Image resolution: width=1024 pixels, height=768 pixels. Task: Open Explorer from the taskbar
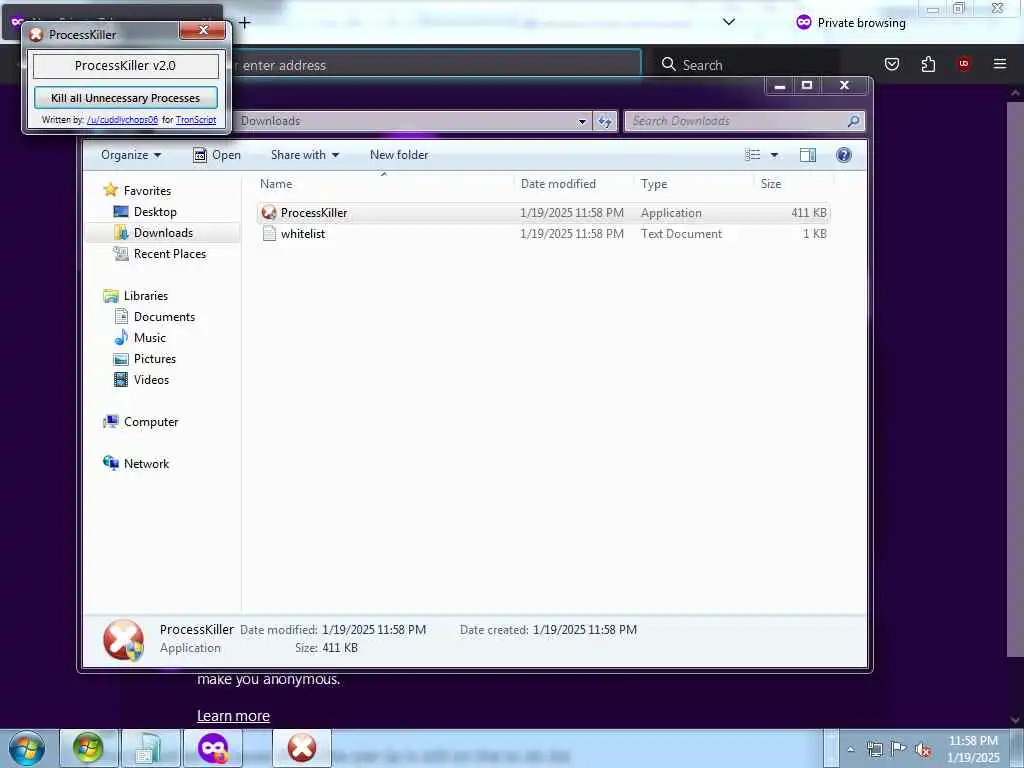pyautogui.click(x=150, y=748)
